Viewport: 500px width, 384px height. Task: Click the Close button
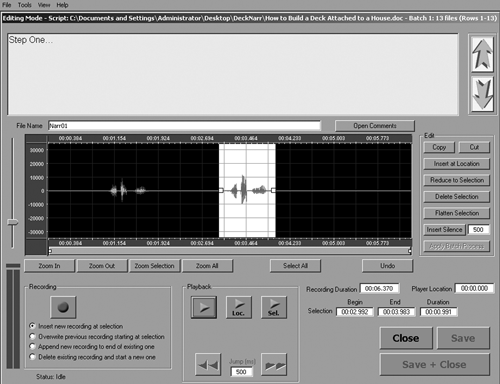[x=406, y=338]
